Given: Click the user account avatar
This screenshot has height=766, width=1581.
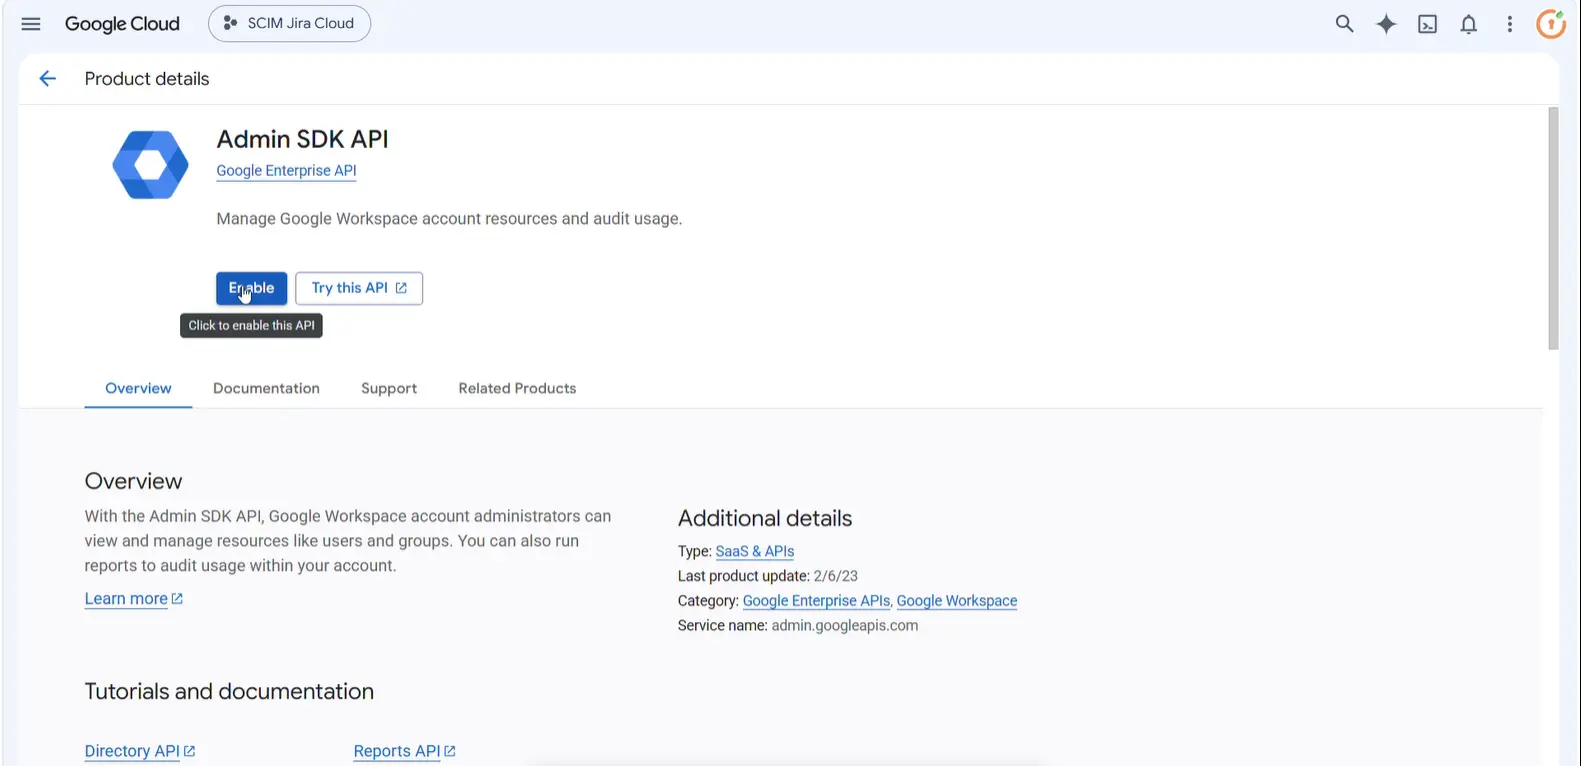Looking at the screenshot, I should click(1552, 24).
